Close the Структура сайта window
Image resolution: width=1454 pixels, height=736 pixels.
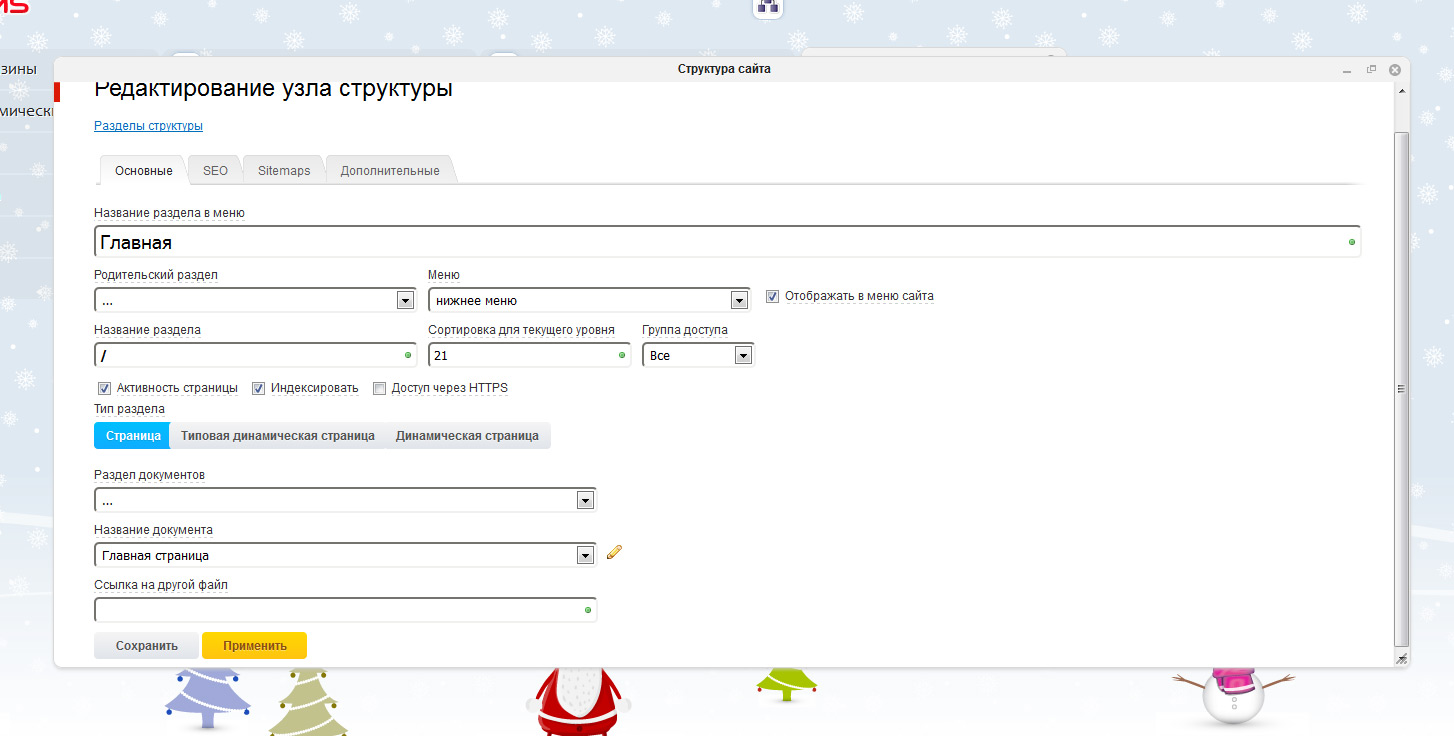tap(1395, 69)
